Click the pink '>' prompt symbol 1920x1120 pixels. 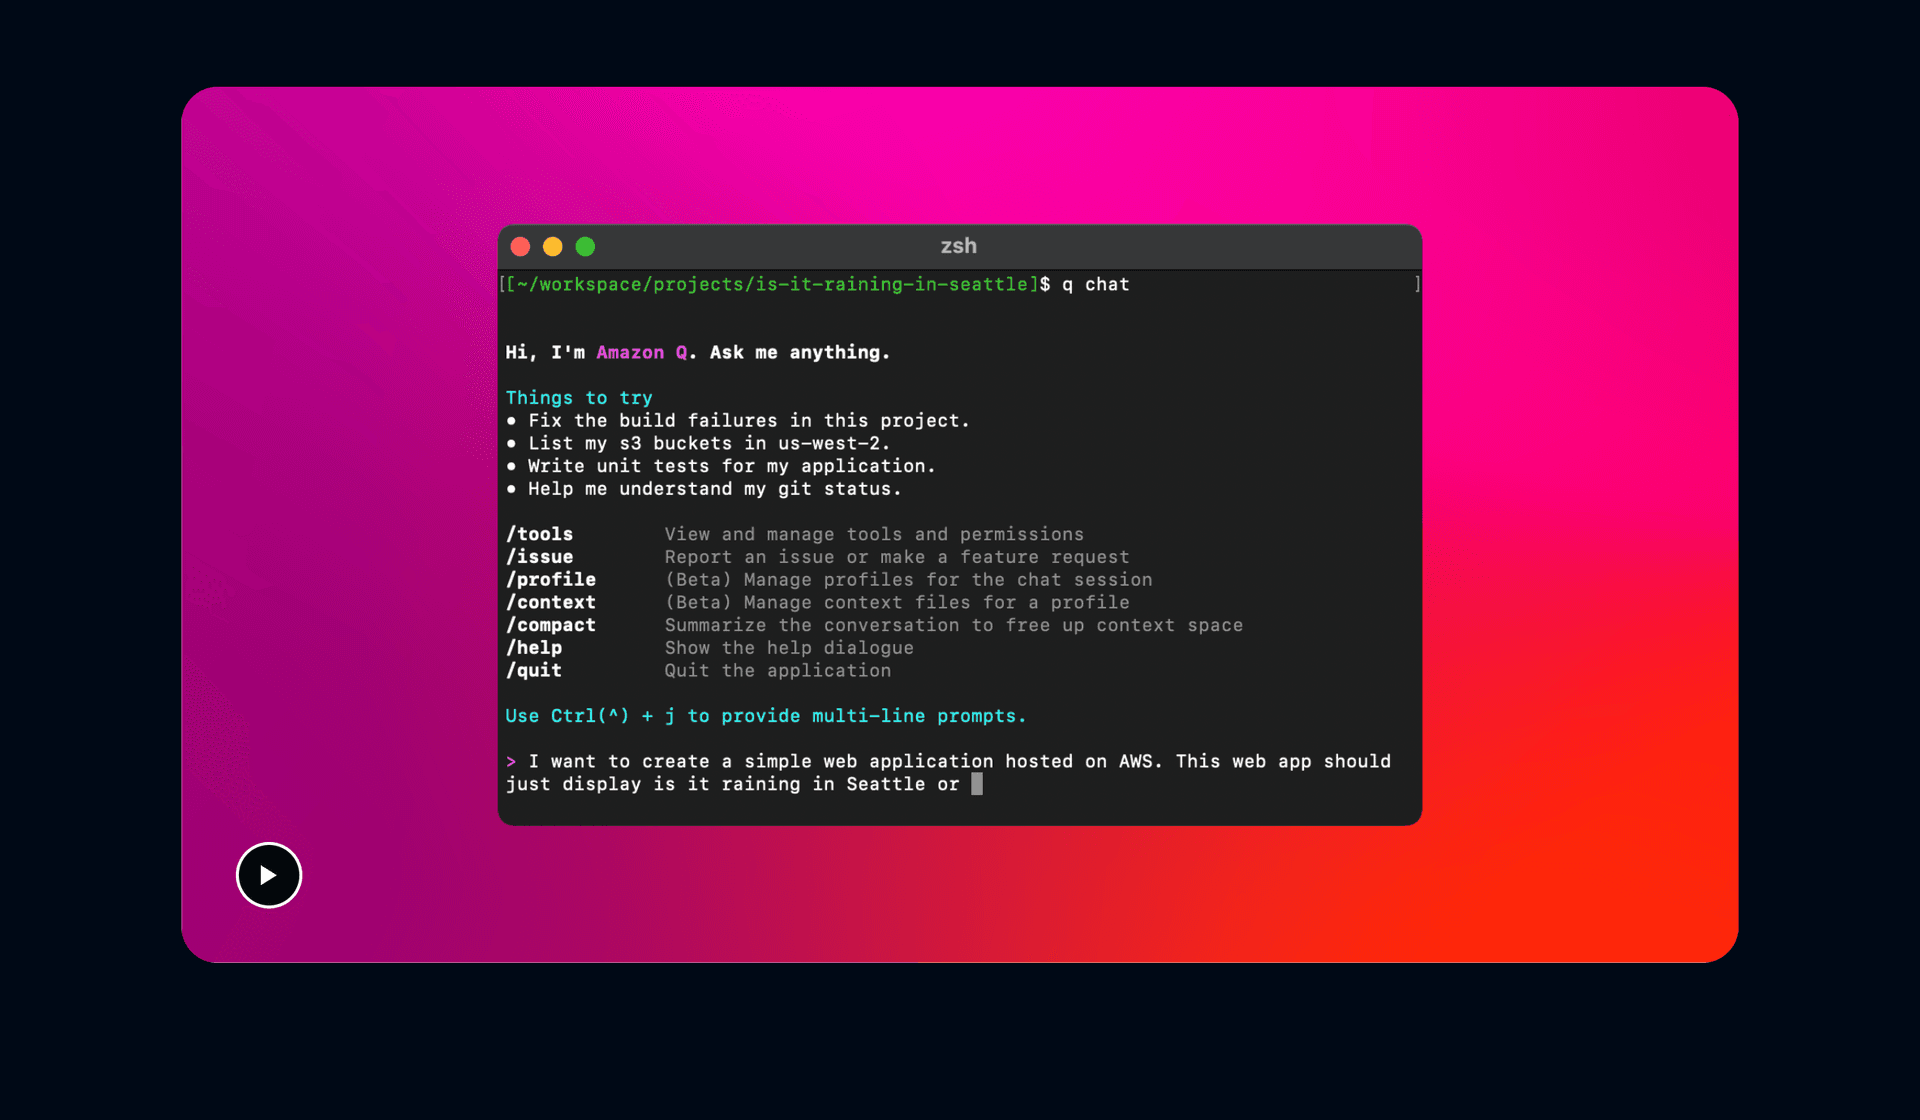[511, 762]
